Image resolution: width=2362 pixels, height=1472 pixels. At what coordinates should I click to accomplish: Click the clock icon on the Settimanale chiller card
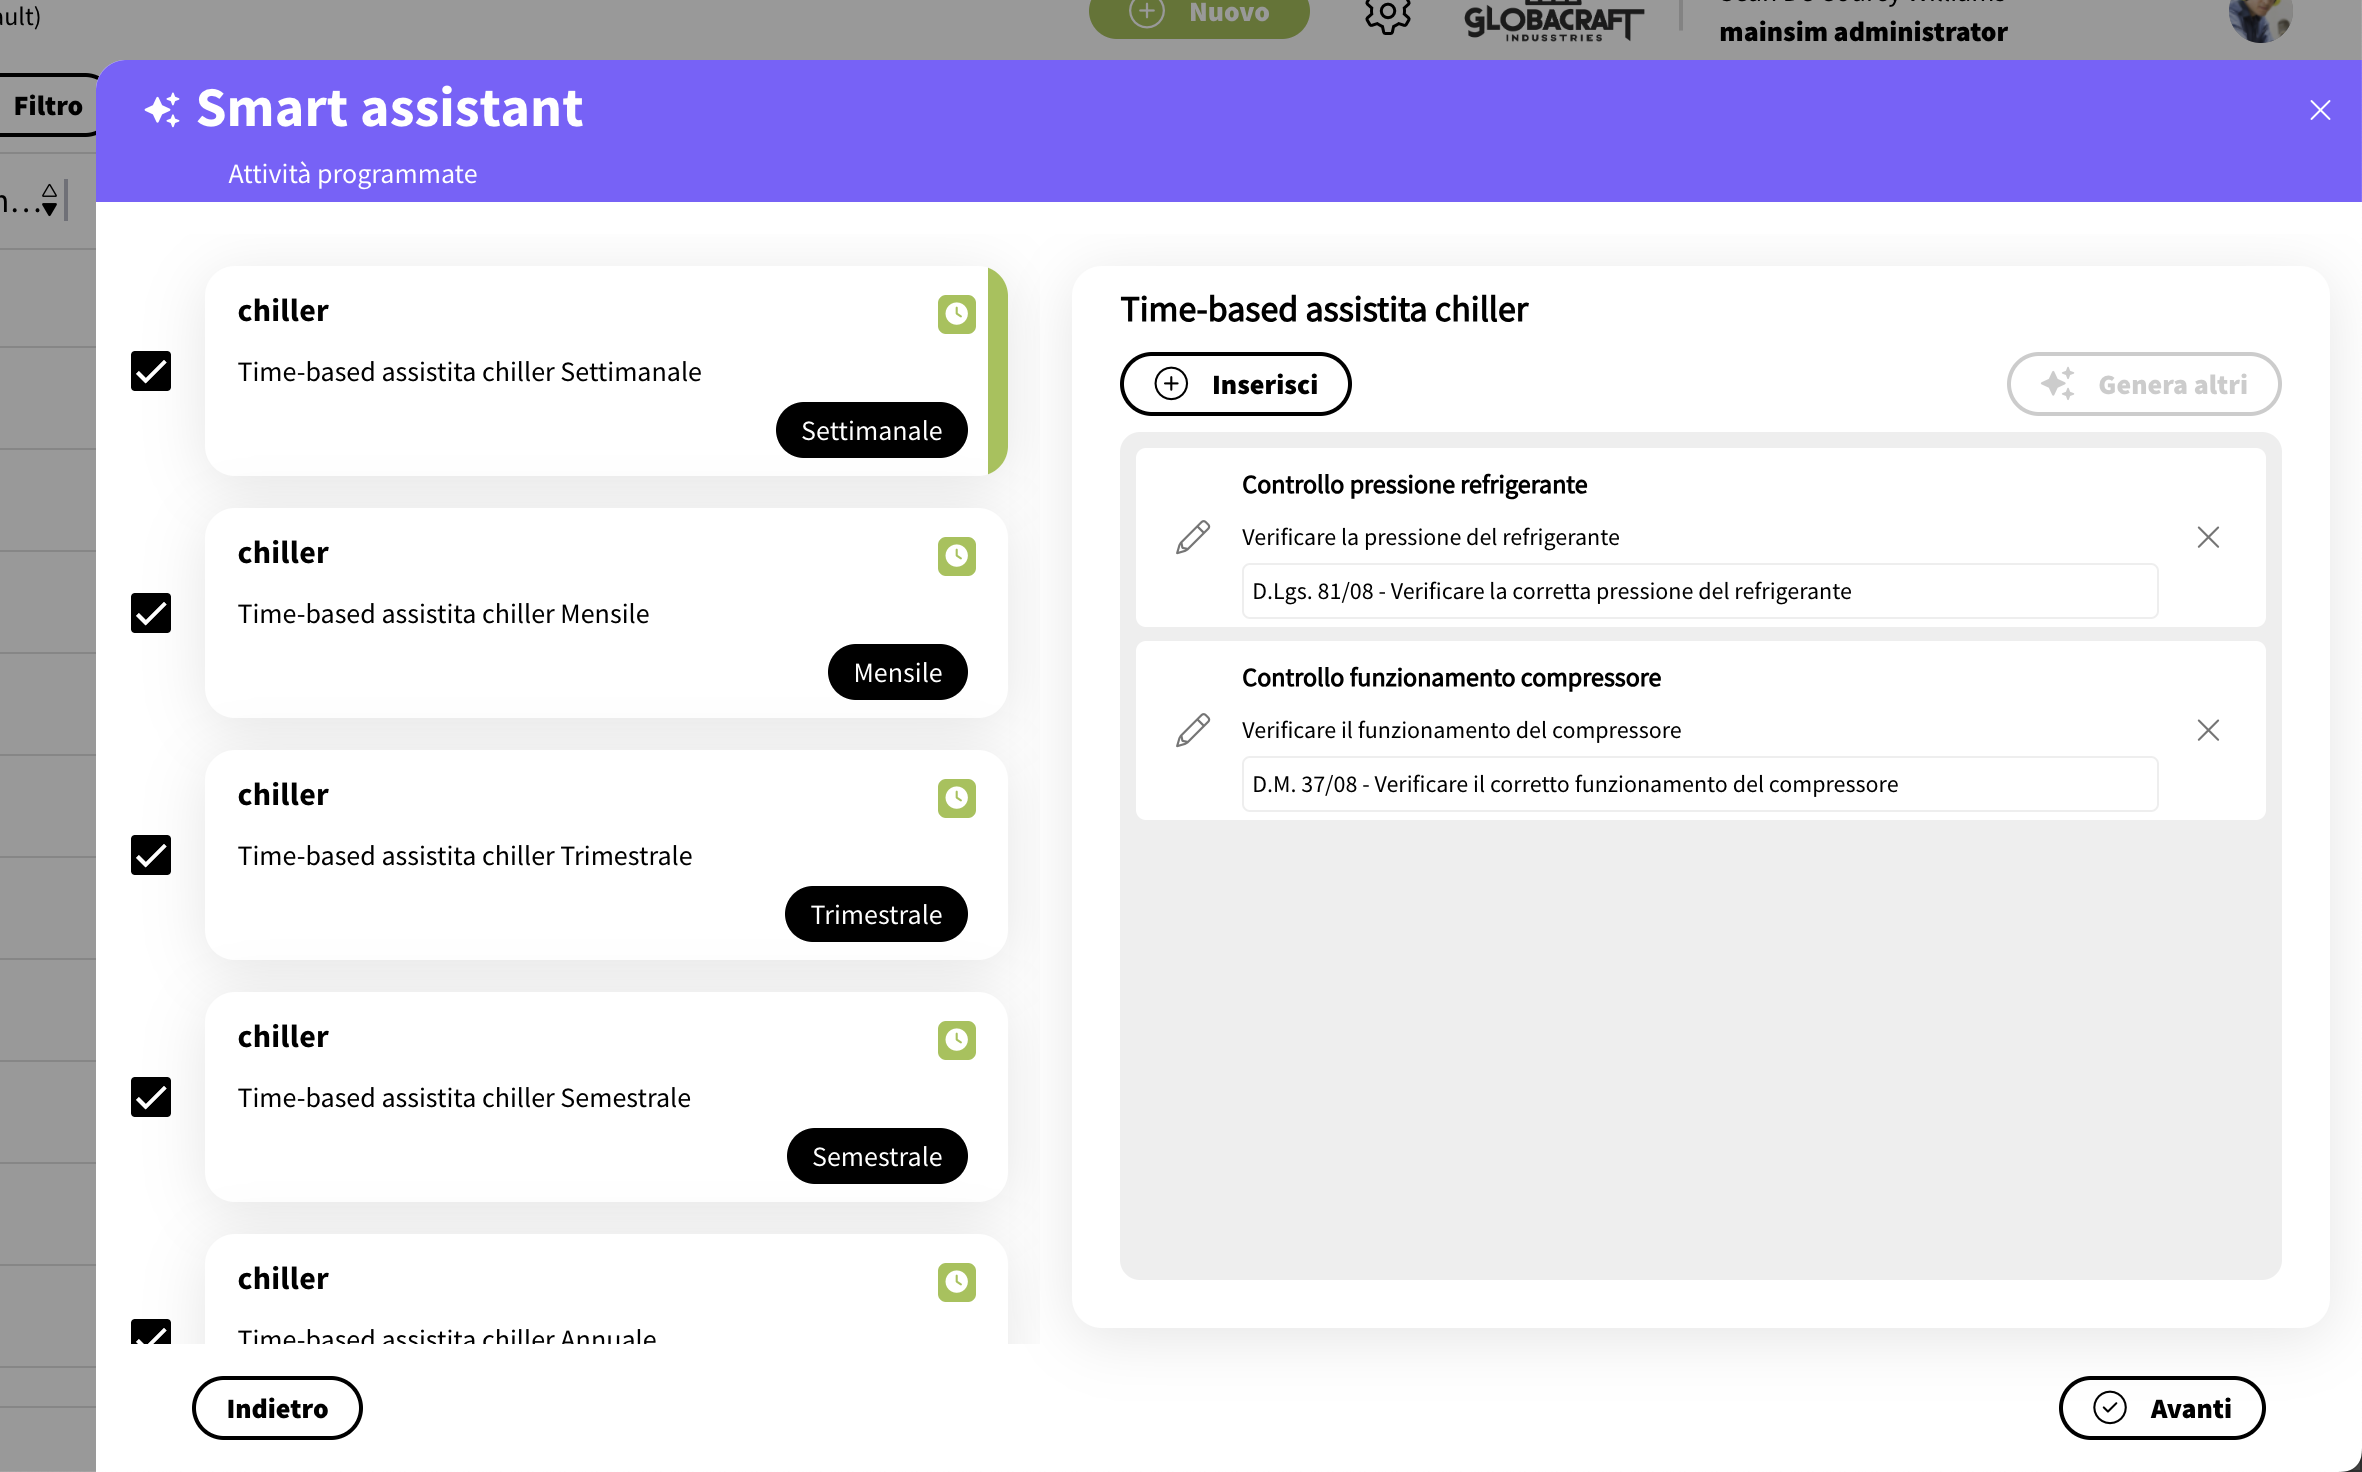956,314
